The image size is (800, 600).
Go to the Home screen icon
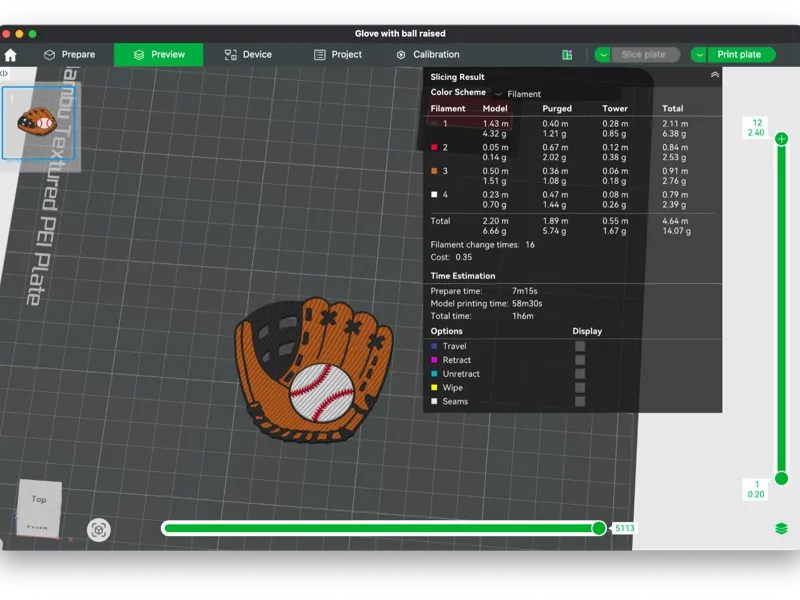(x=10, y=55)
